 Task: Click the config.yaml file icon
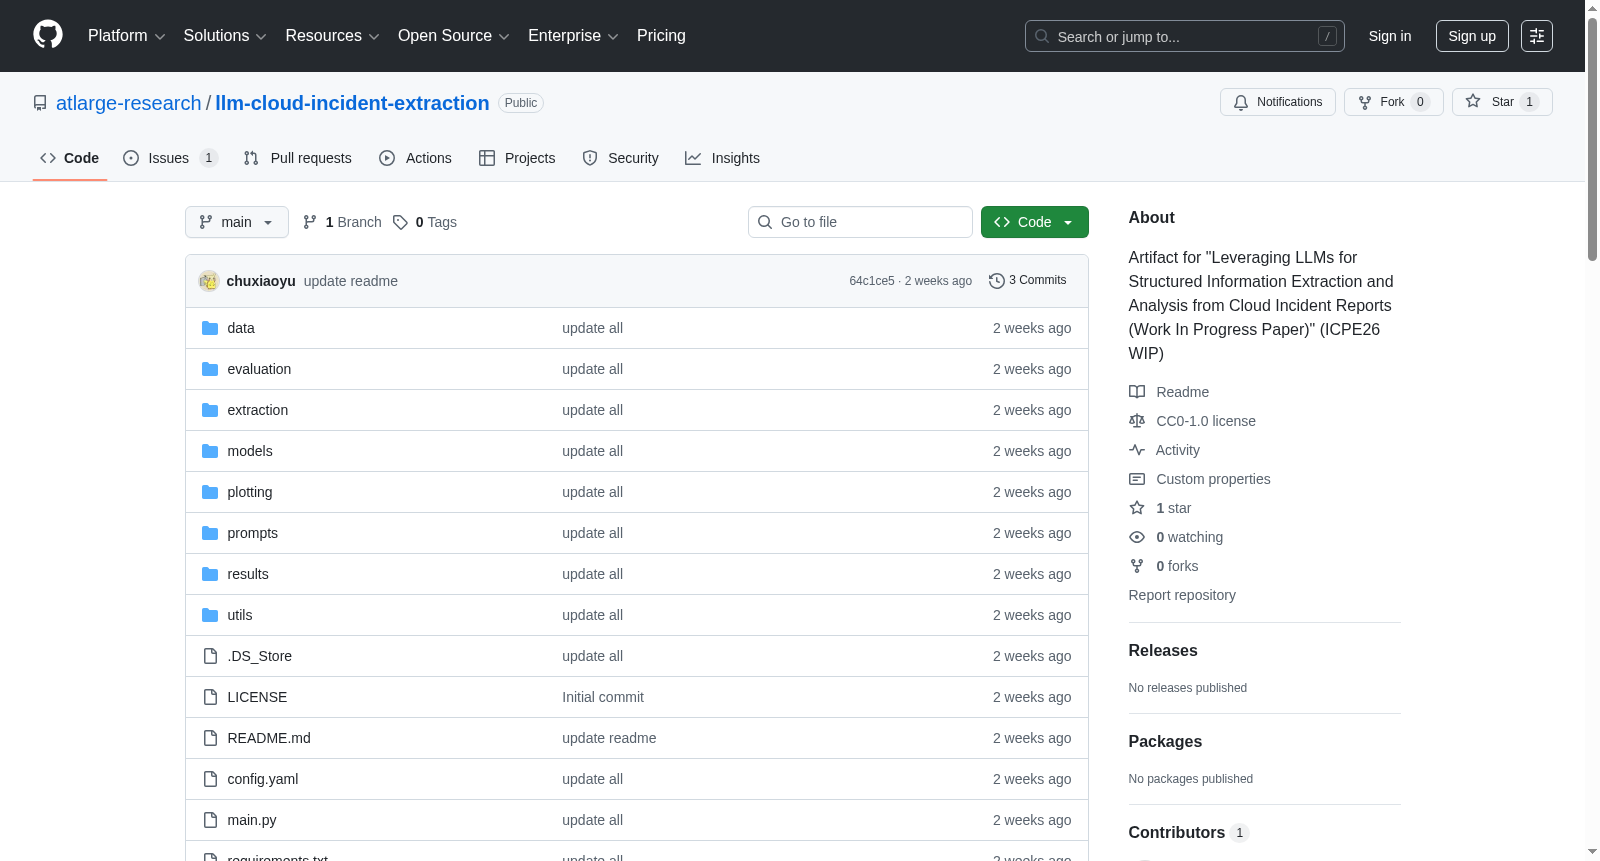tap(210, 779)
